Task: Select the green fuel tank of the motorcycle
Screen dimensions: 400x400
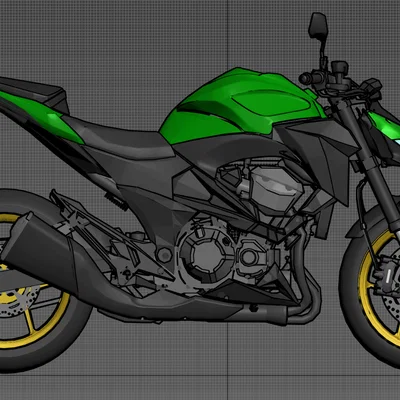Action: [243, 107]
